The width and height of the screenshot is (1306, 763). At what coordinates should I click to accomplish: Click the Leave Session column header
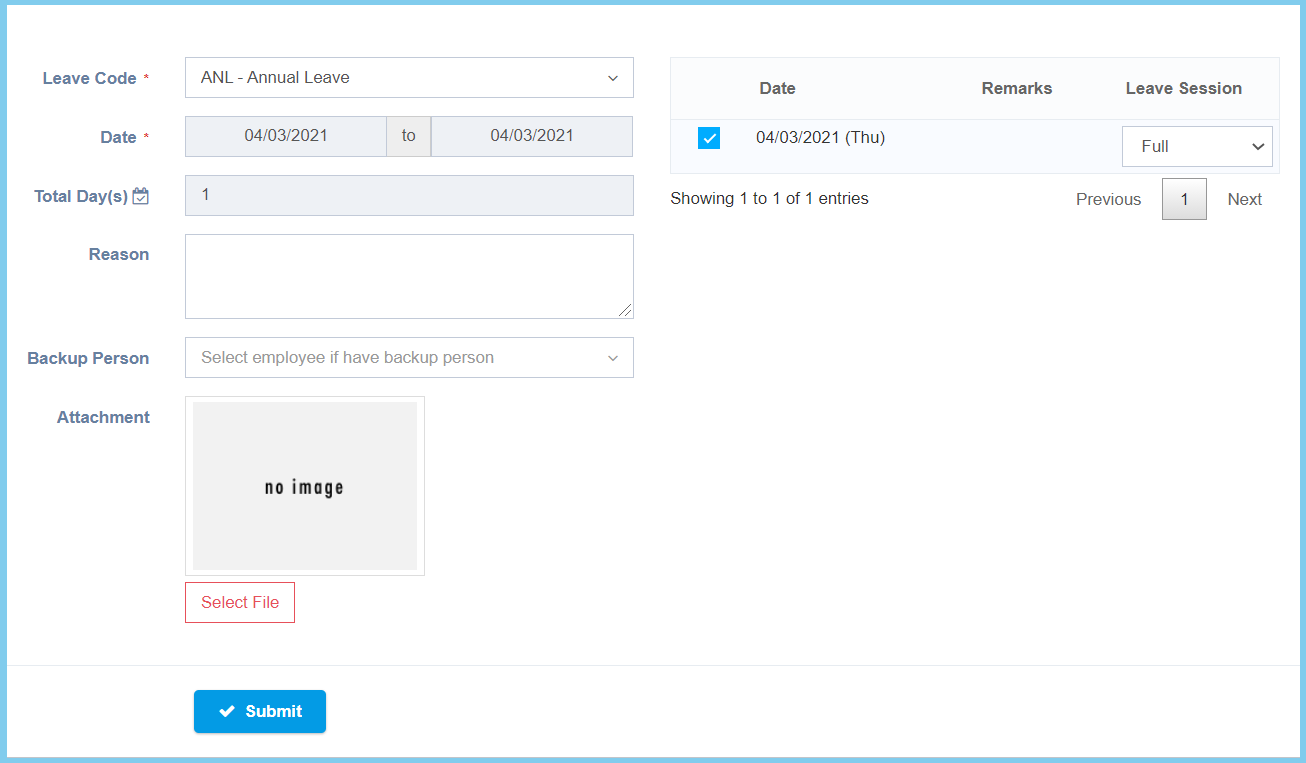1183,88
